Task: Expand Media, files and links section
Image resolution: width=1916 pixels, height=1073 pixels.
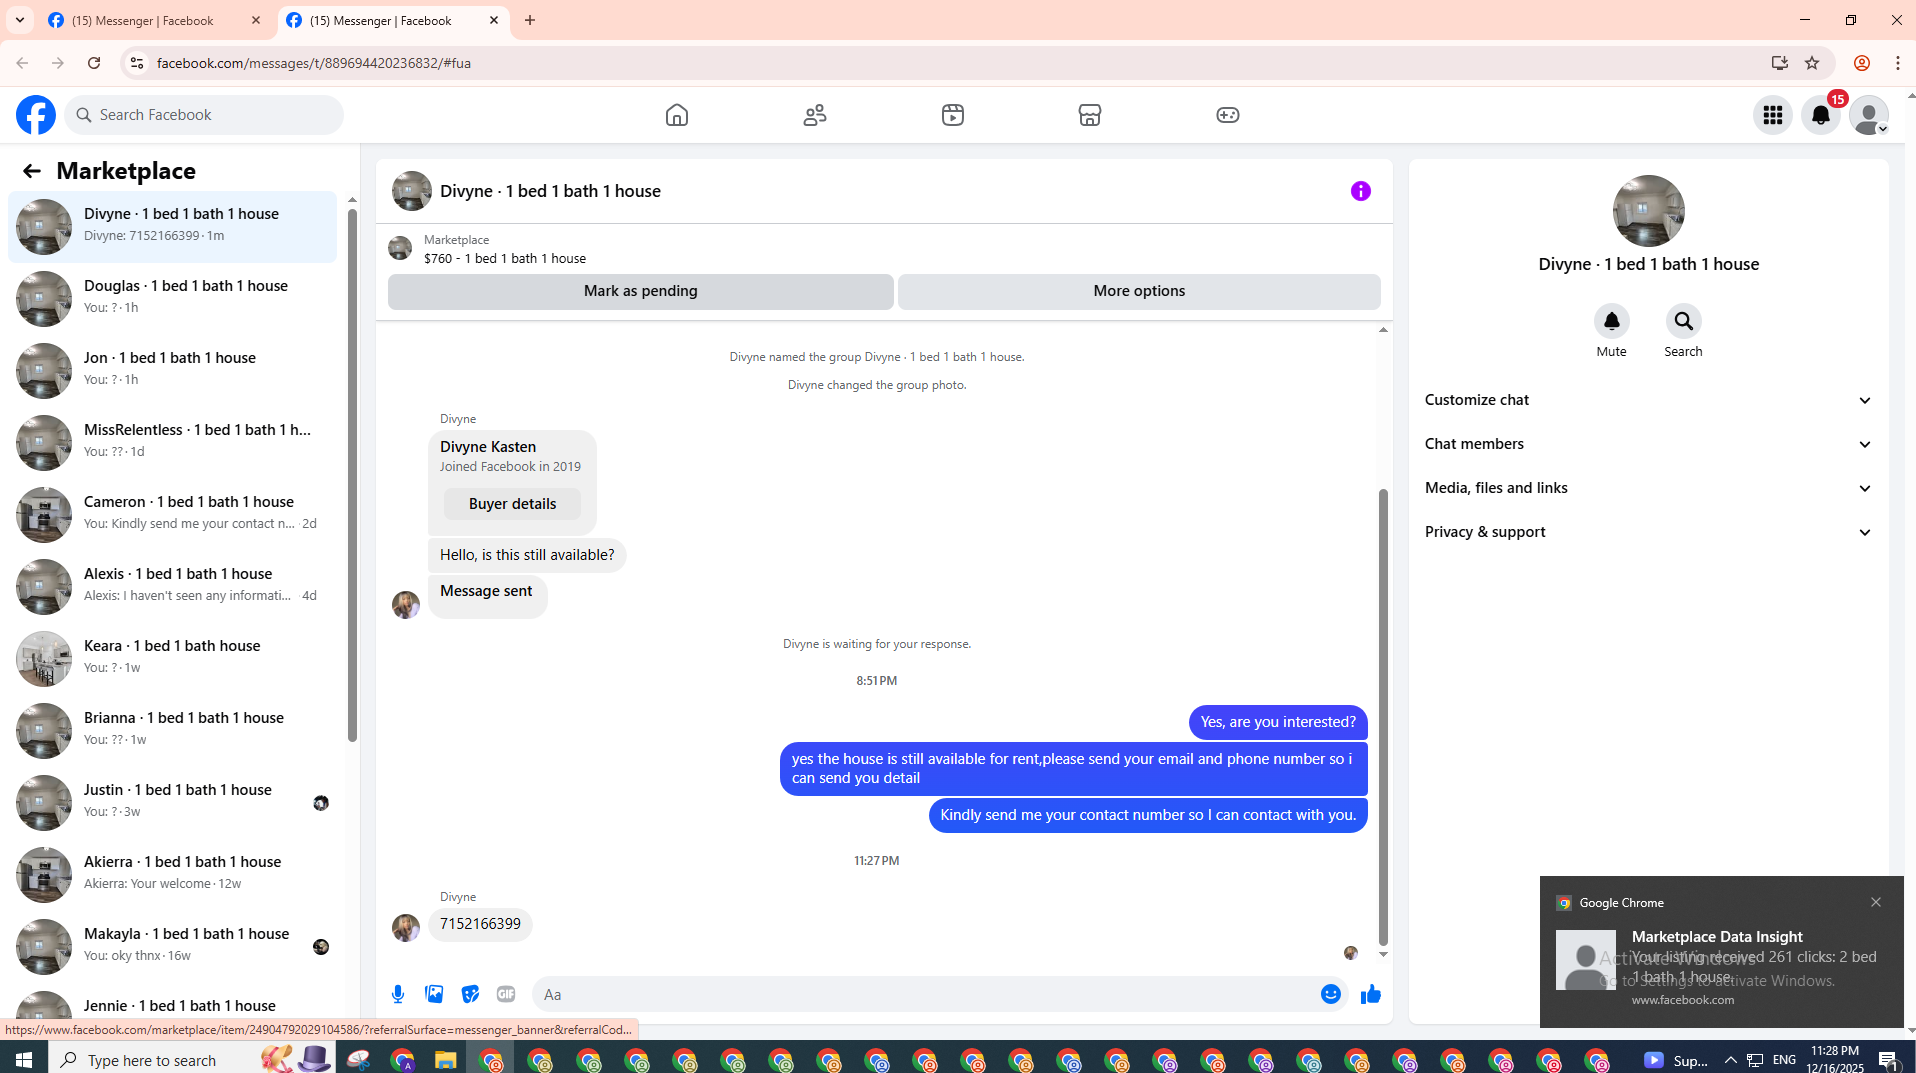Action: tap(1649, 488)
